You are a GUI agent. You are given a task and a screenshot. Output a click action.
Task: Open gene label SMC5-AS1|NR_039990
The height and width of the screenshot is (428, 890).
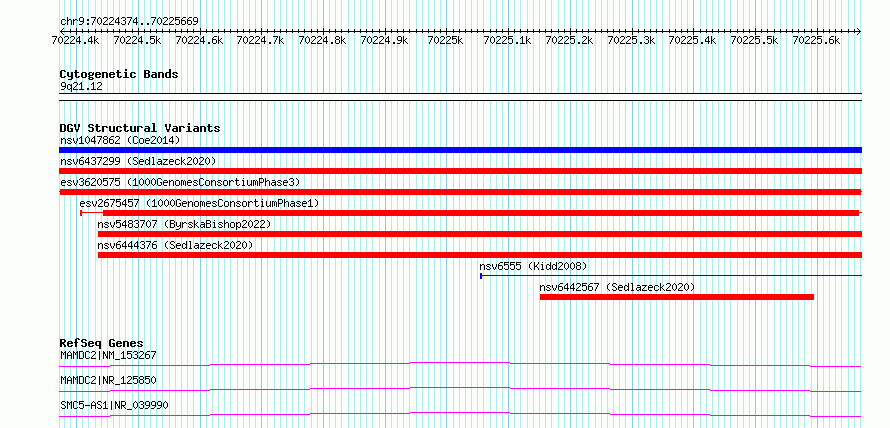tap(114, 405)
